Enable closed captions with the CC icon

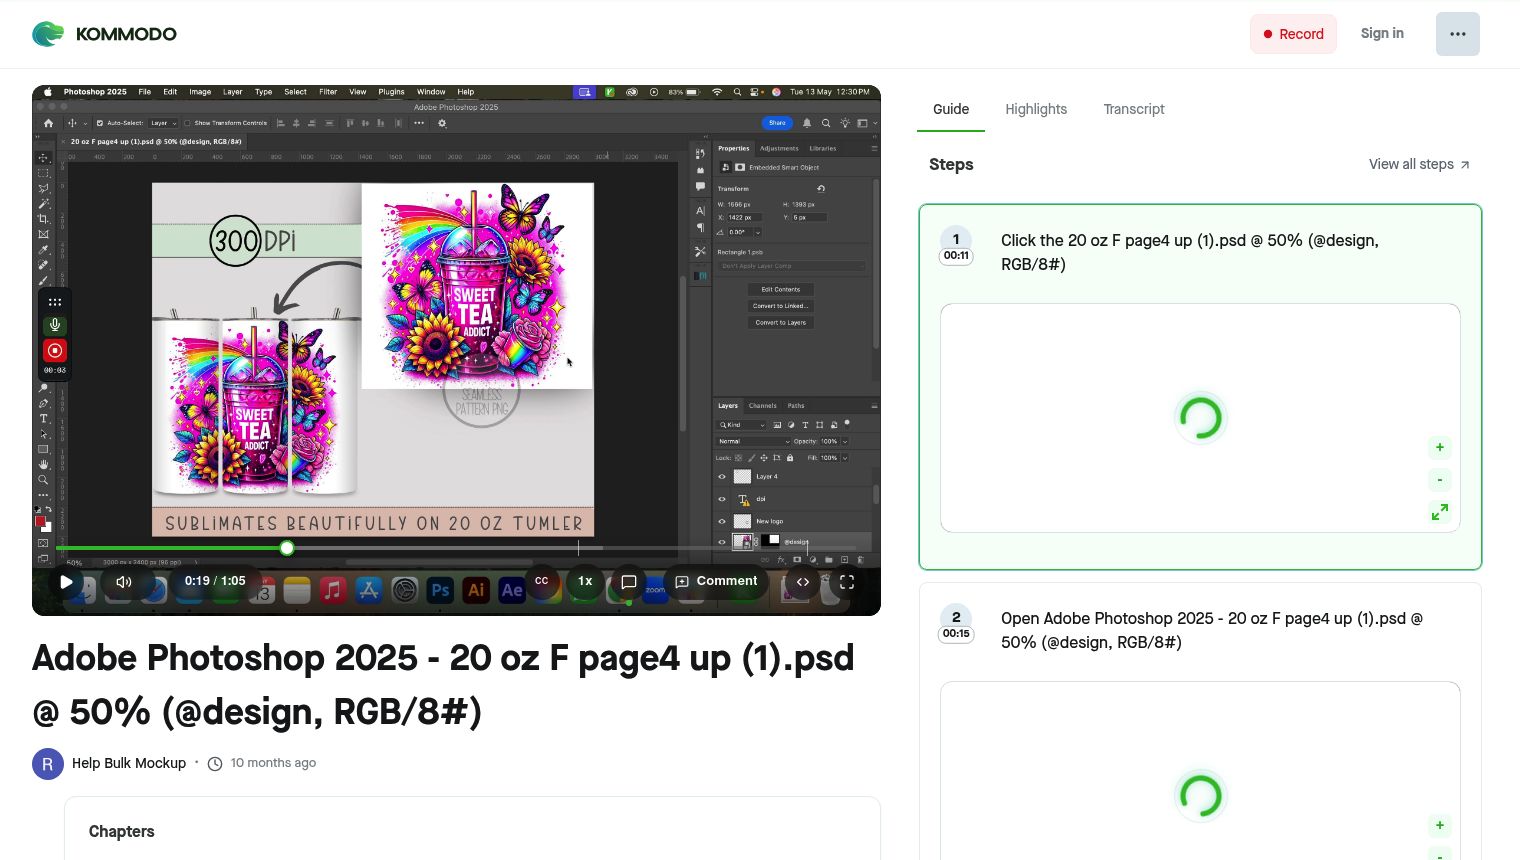coord(542,581)
